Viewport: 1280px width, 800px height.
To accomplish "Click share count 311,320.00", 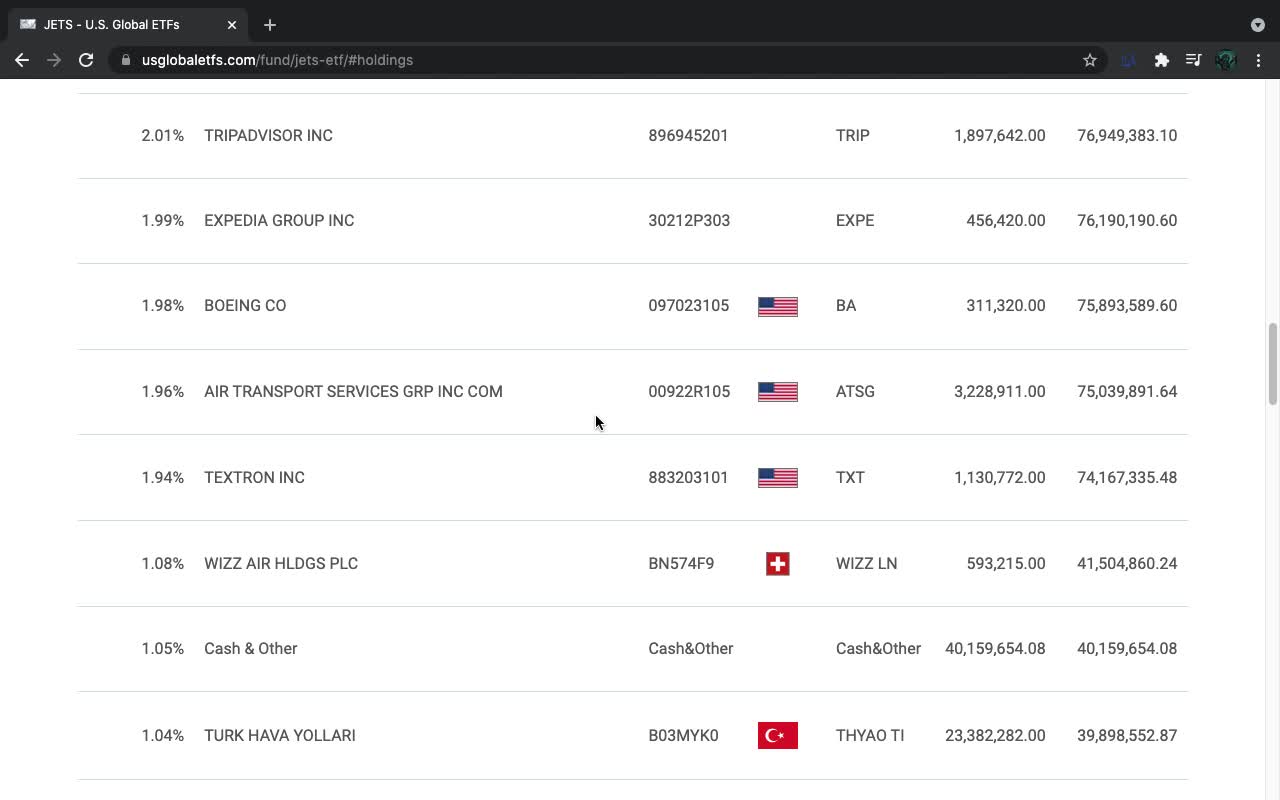I will pos(1006,305).
